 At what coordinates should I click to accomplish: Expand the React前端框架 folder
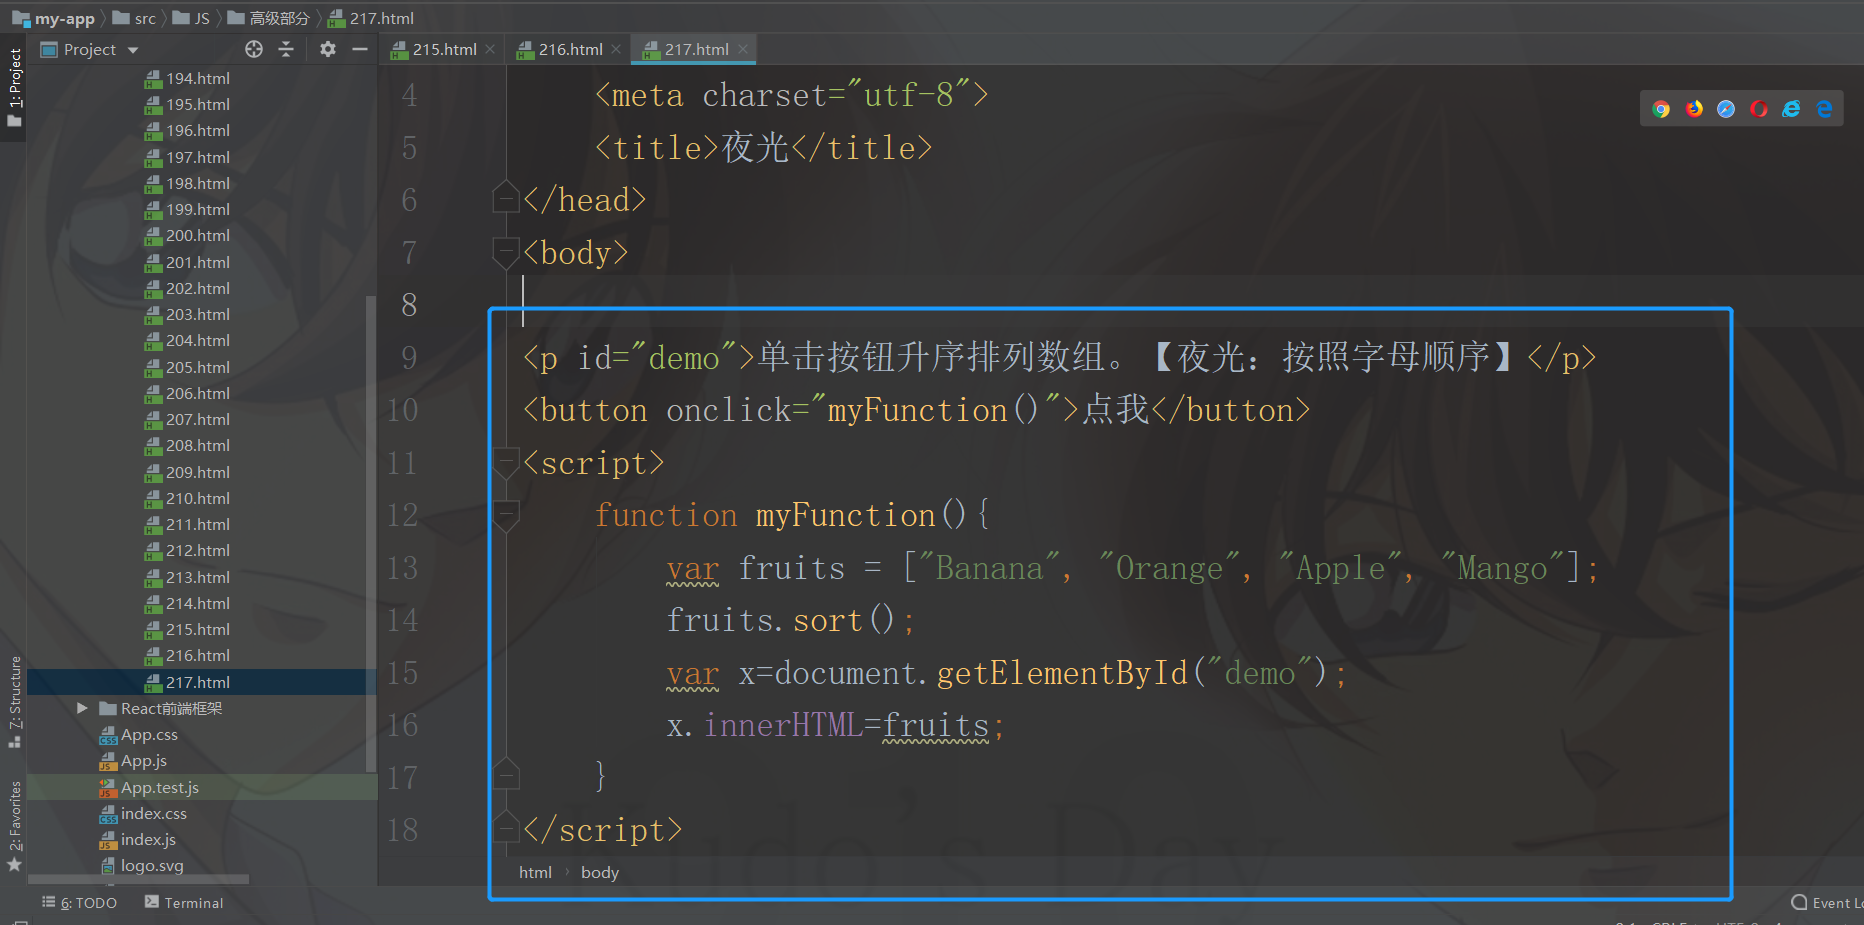[82, 708]
